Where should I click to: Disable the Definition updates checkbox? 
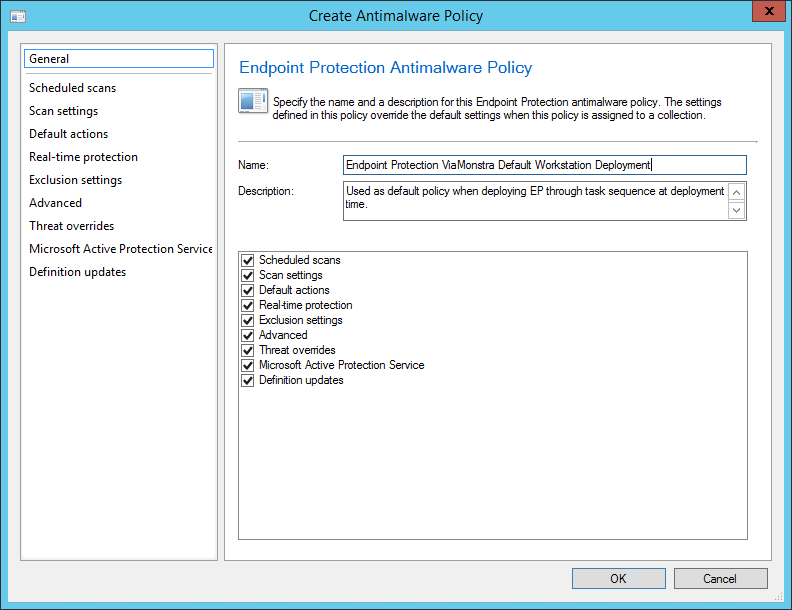[248, 380]
